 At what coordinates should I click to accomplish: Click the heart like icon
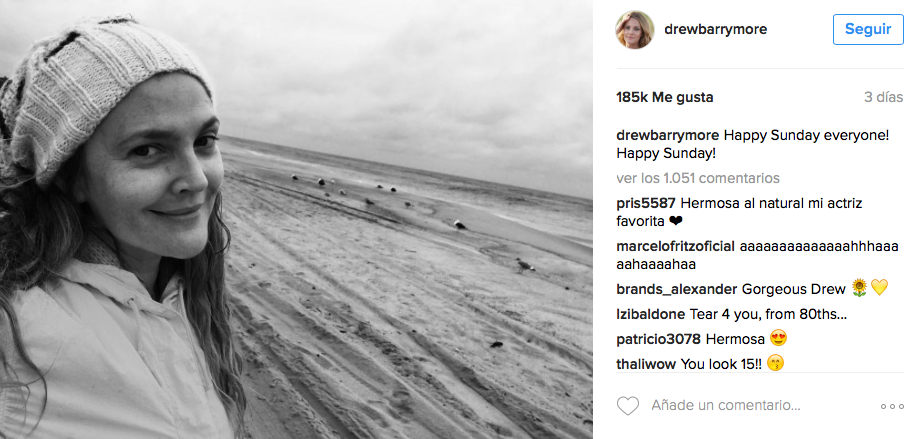tap(628, 406)
